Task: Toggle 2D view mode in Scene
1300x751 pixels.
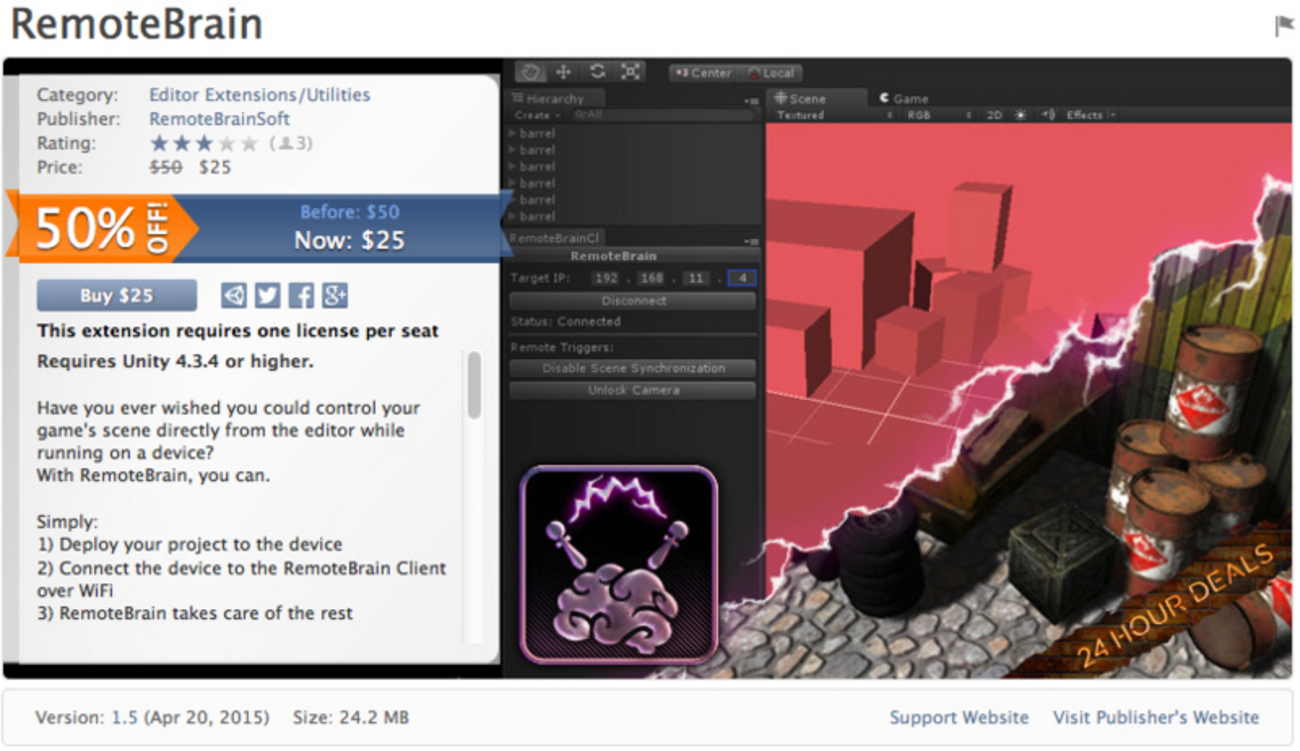Action: [994, 115]
